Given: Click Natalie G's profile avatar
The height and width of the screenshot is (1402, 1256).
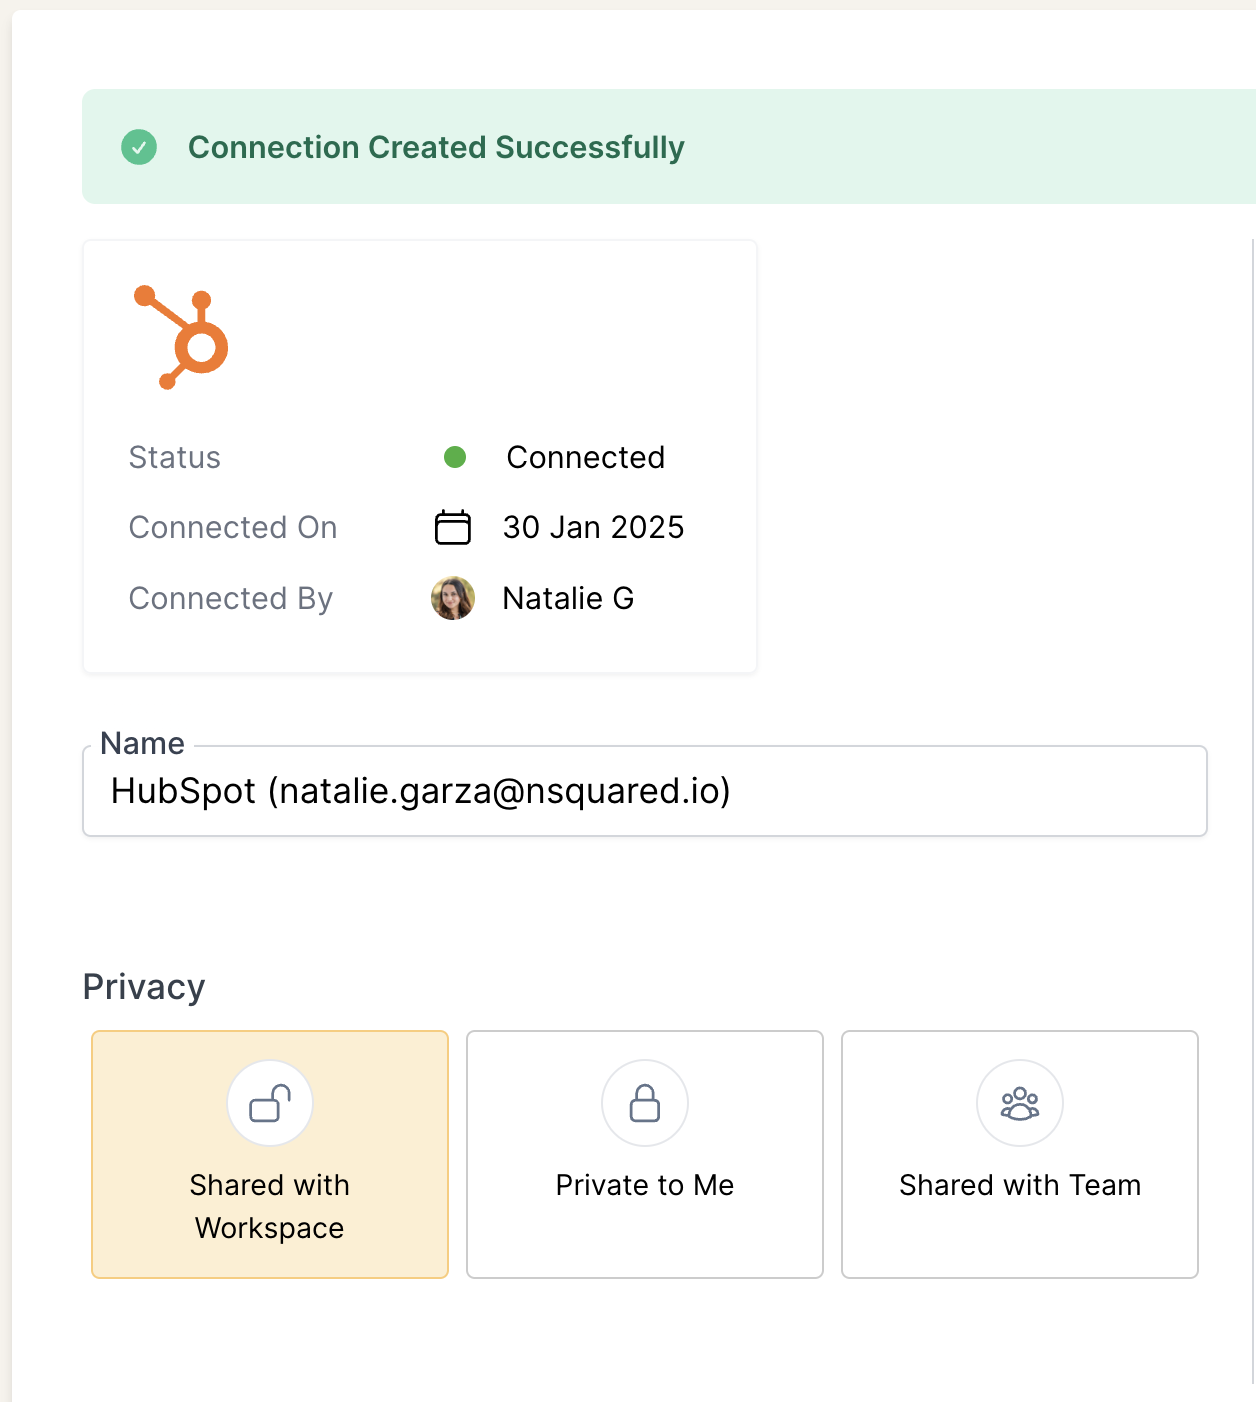Looking at the screenshot, I should point(453,599).
